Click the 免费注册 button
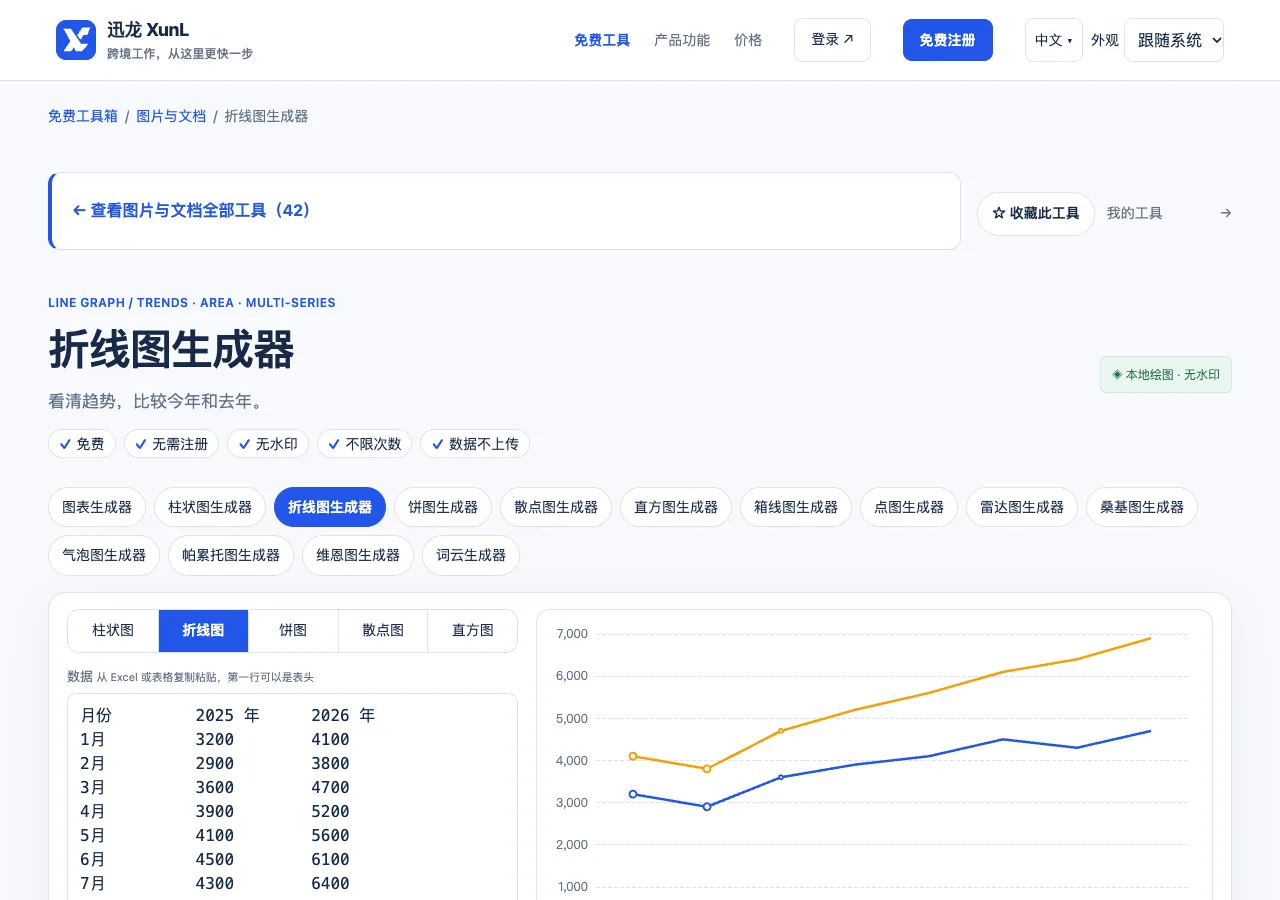 [948, 40]
